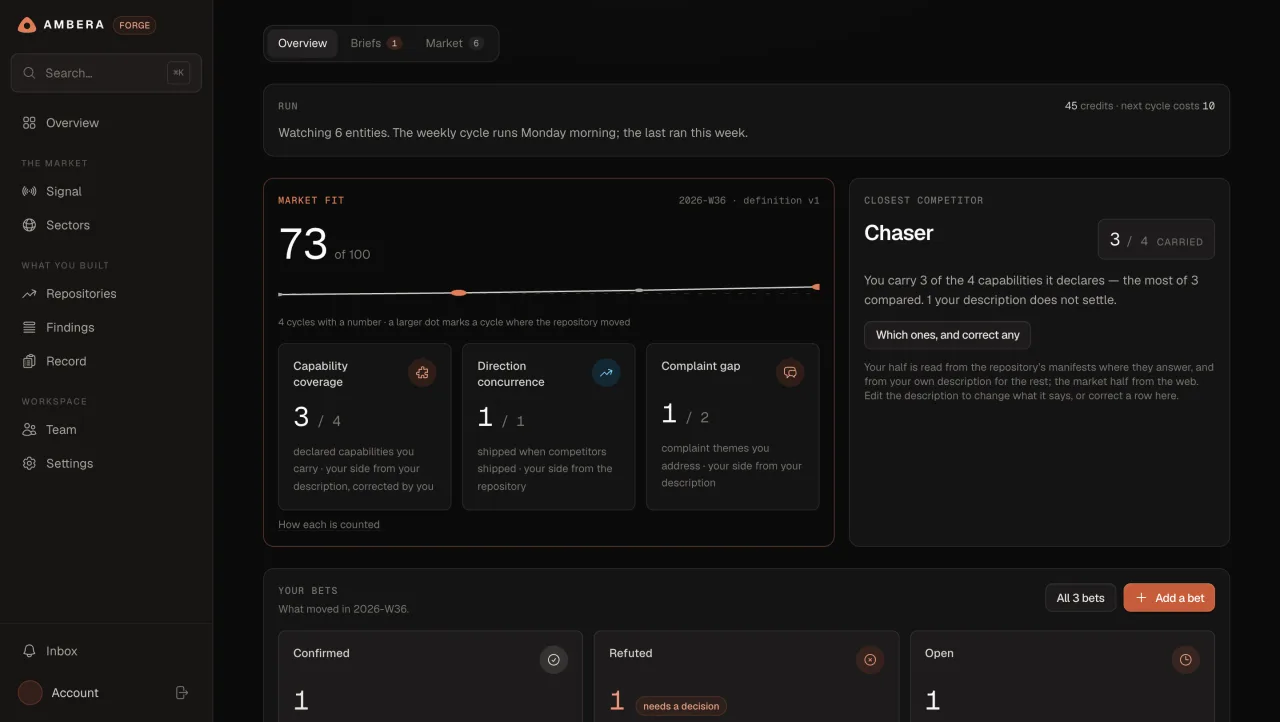Click the Sectors globe icon
Screen dimensions: 1280x722
29,225
